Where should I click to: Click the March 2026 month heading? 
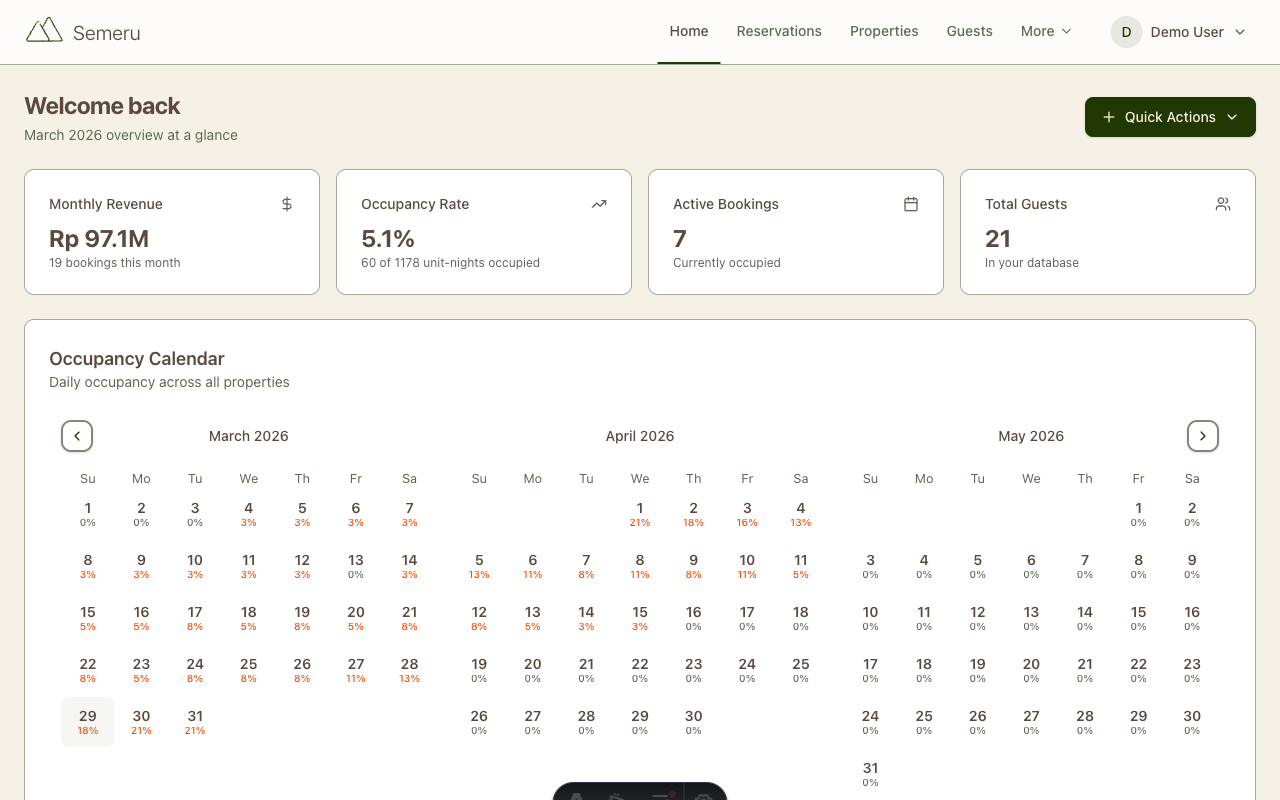(249, 436)
